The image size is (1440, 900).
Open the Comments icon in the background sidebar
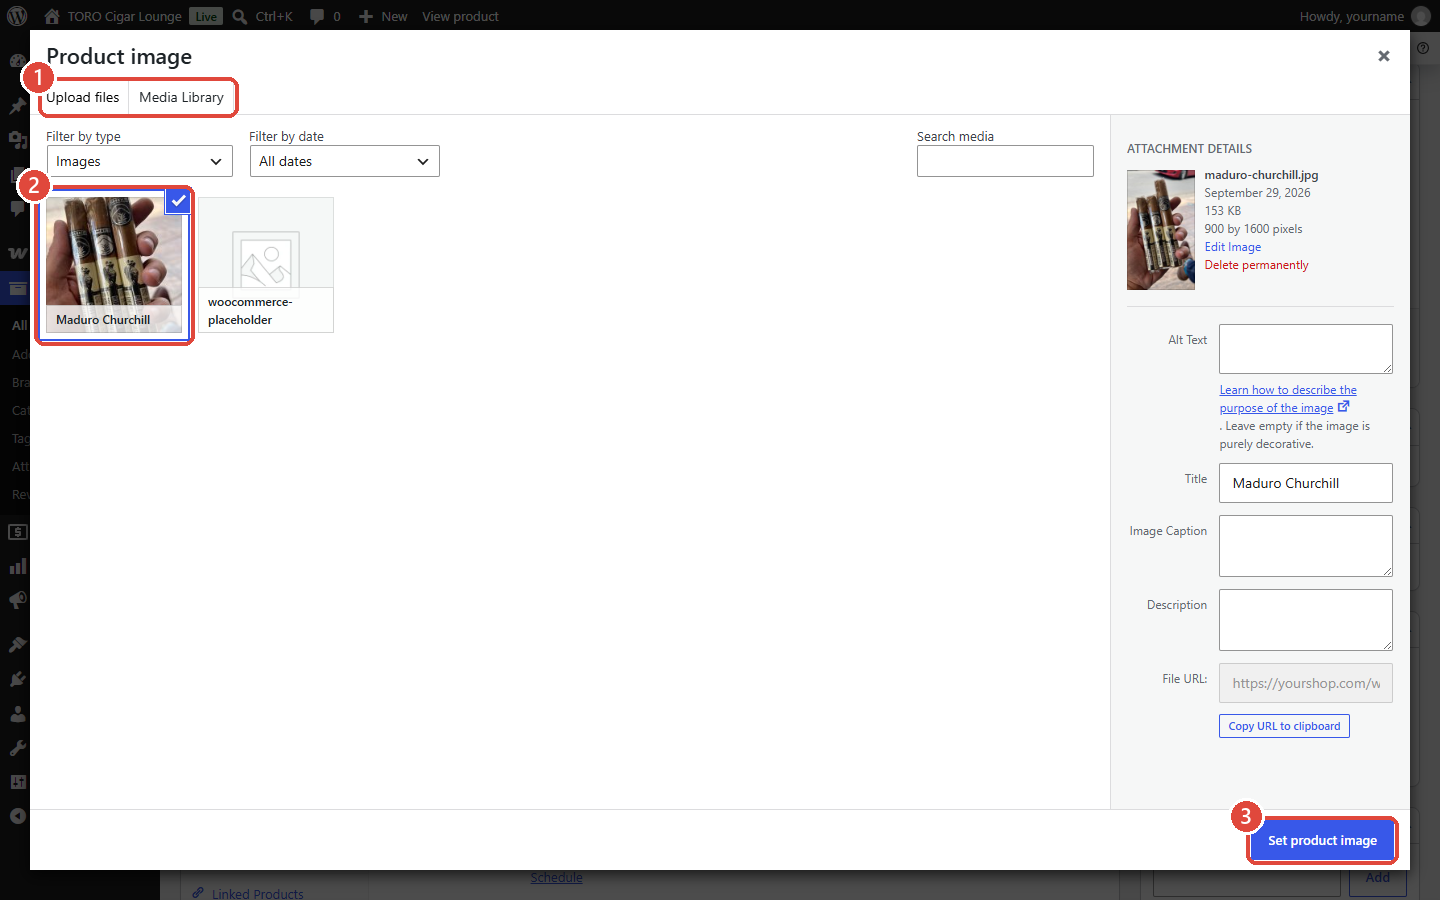(x=17, y=209)
